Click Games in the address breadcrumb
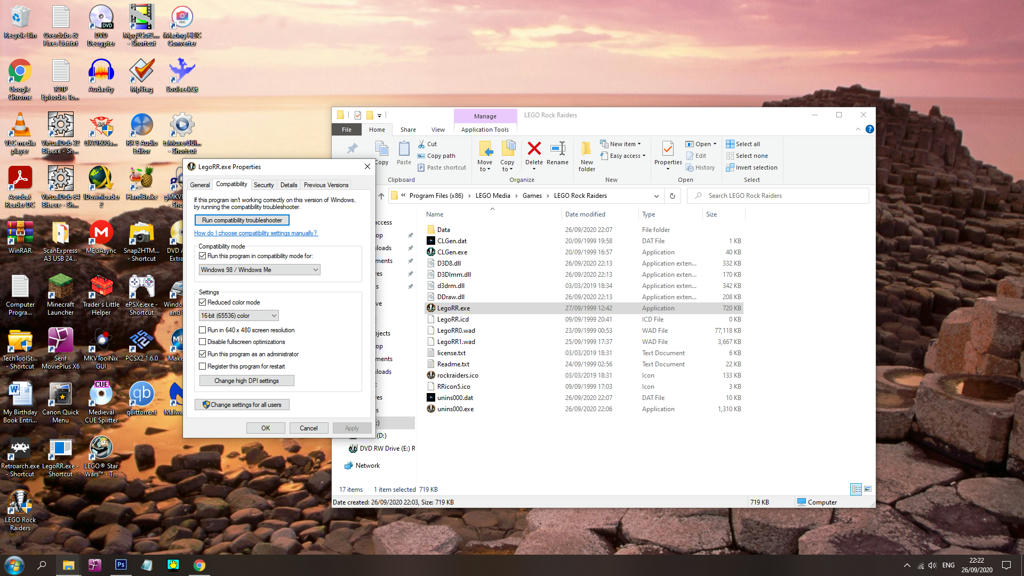The width and height of the screenshot is (1024, 576). [532, 195]
